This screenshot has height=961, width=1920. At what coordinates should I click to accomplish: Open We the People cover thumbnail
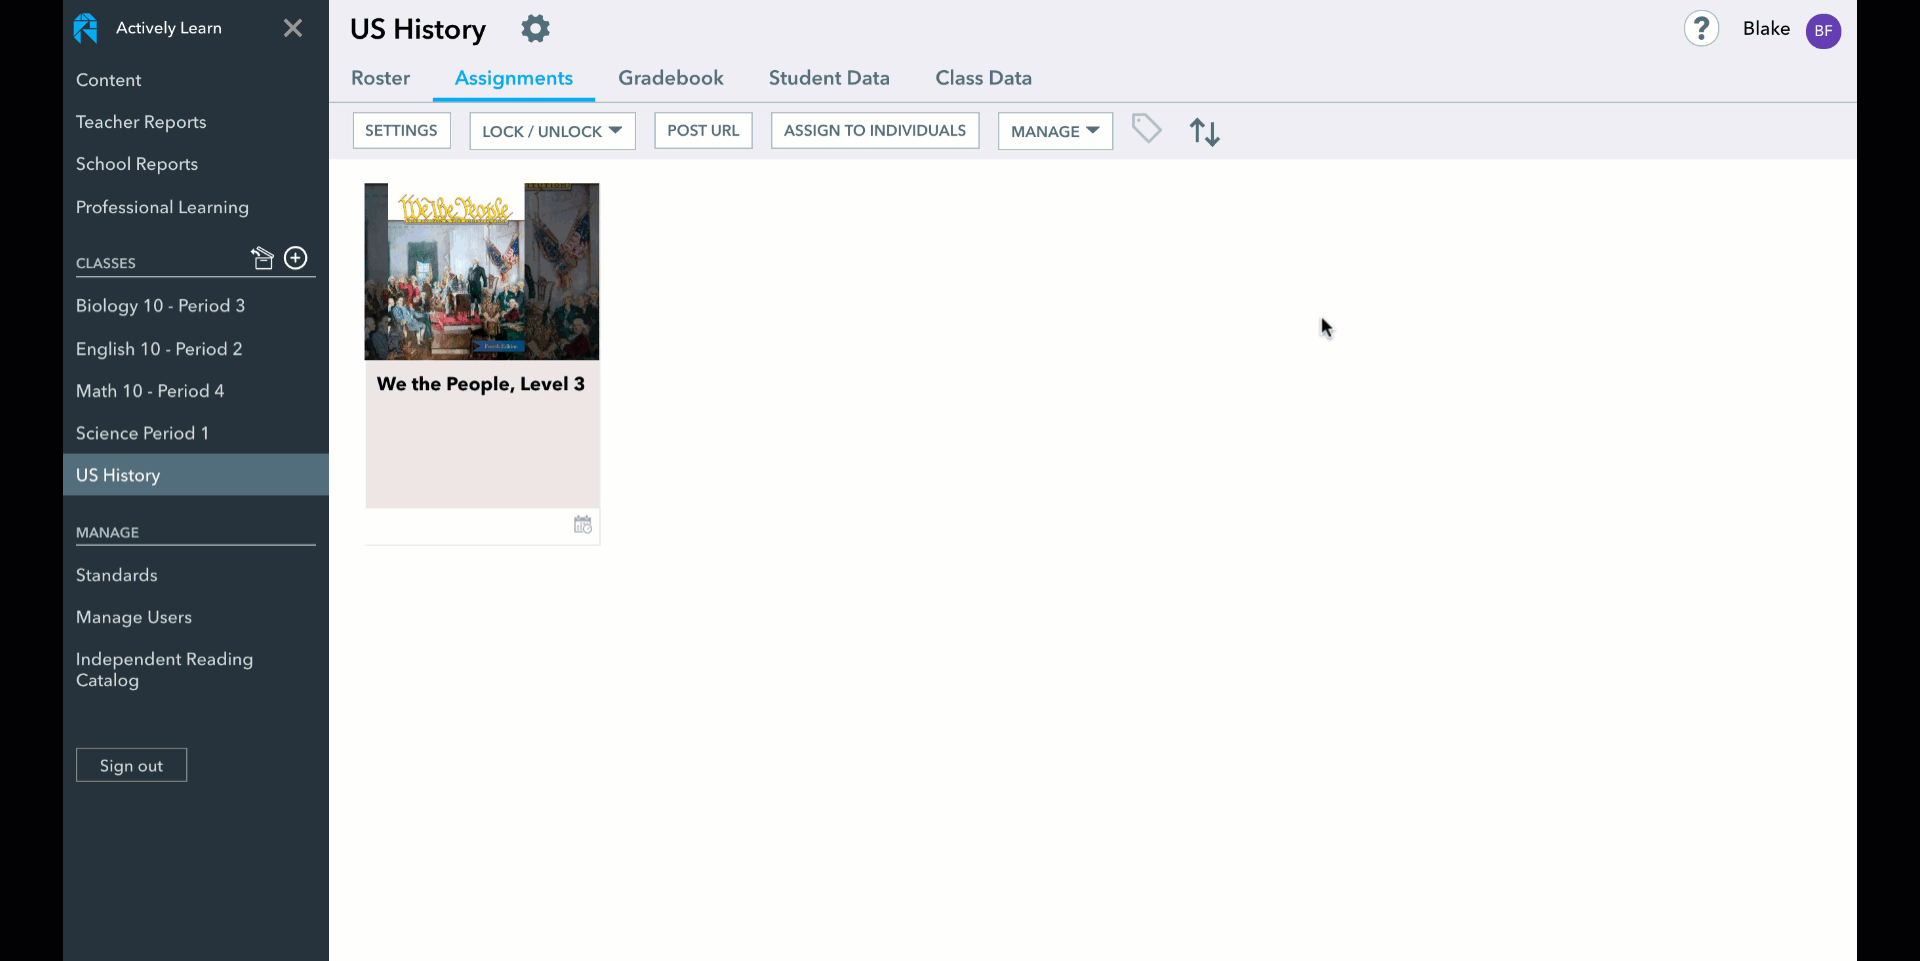(x=482, y=271)
